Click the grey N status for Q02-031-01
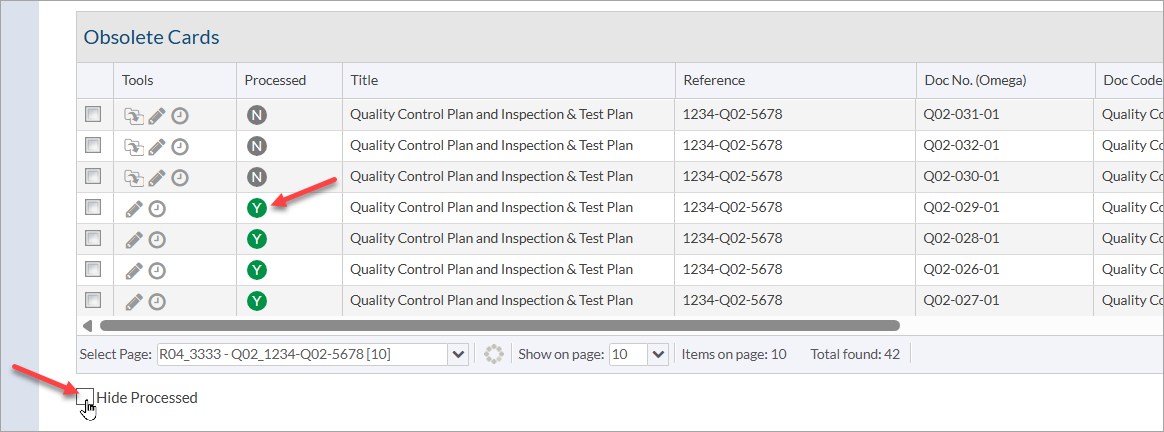The image size is (1164, 432). tap(257, 115)
